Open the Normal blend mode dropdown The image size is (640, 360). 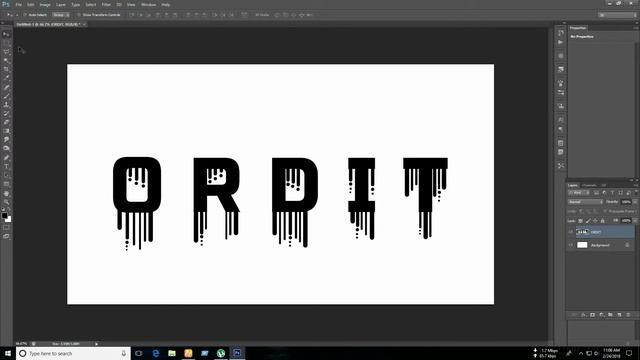[585, 202]
